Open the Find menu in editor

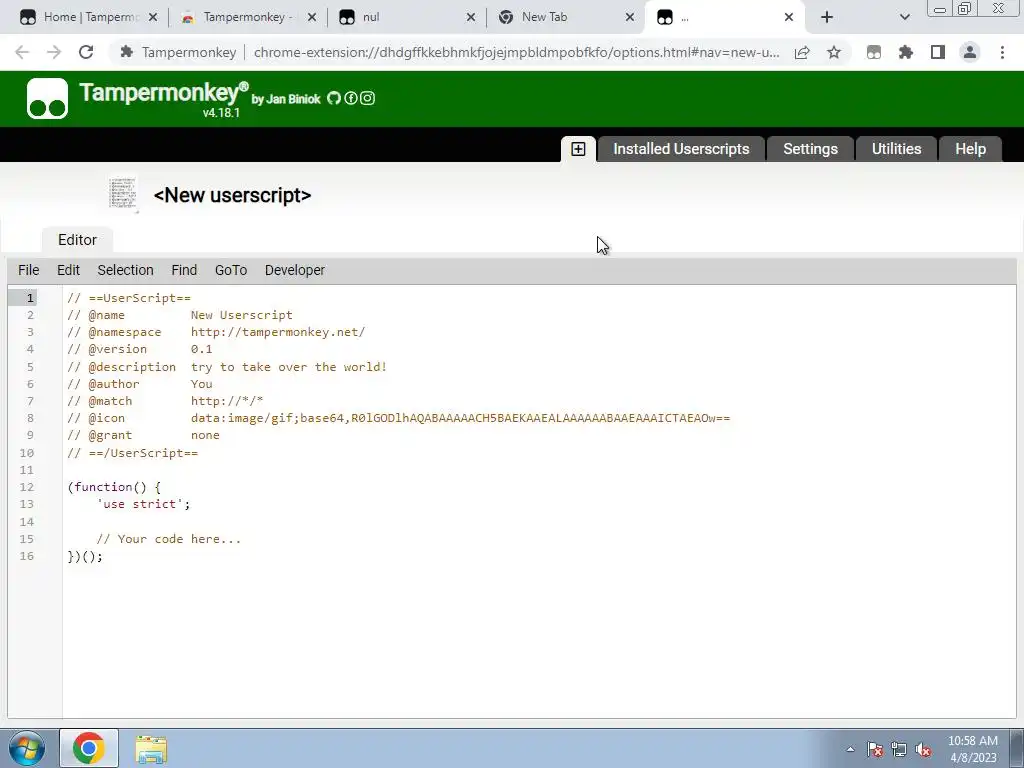pyautogui.click(x=184, y=270)
